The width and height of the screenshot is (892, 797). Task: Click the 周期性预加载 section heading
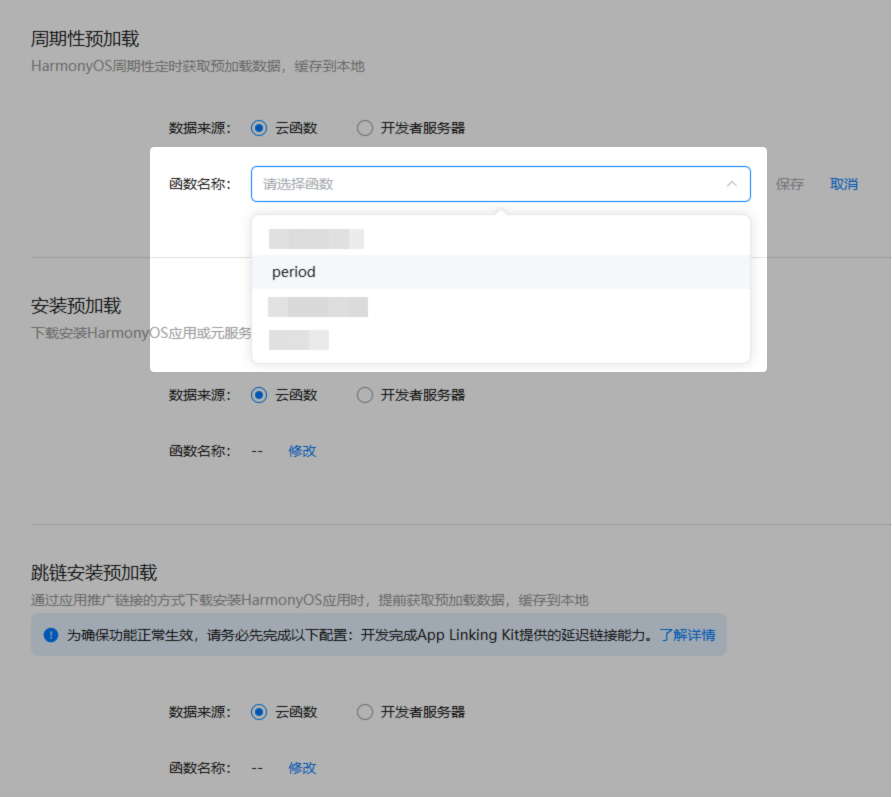click(84, 39)
